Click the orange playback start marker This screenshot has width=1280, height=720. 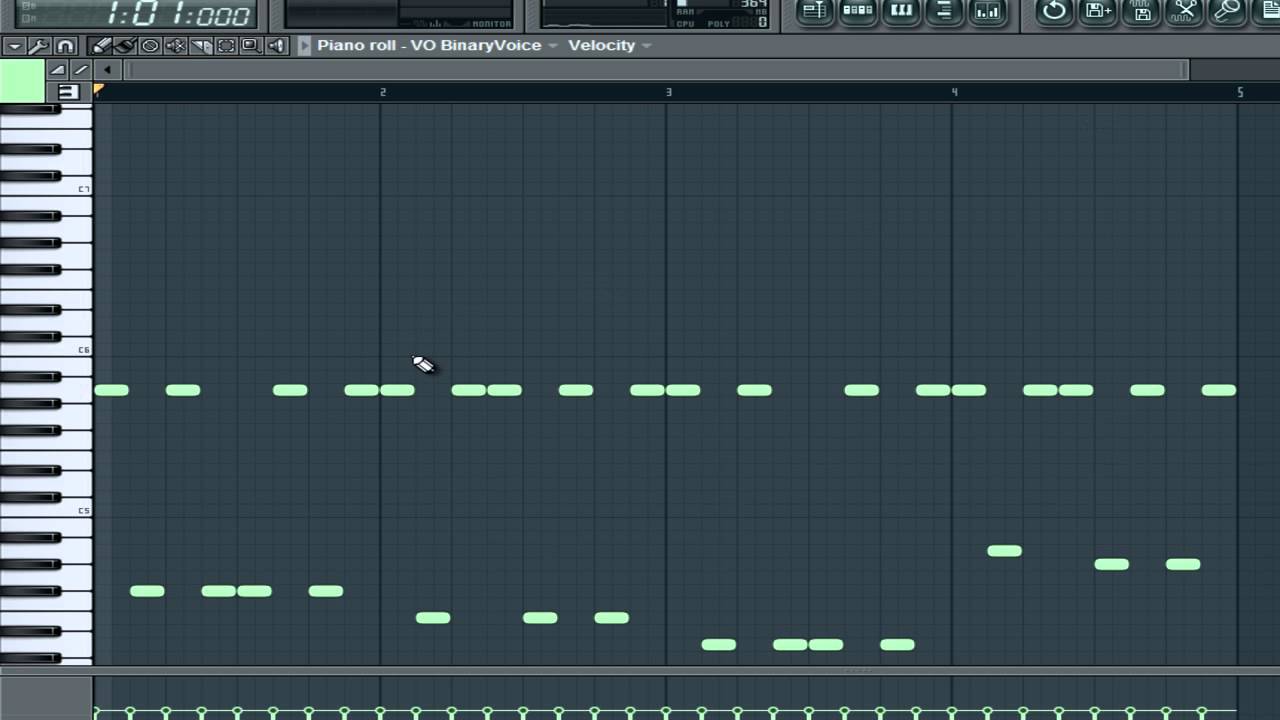pyautogui.click(x=98, y=90)
